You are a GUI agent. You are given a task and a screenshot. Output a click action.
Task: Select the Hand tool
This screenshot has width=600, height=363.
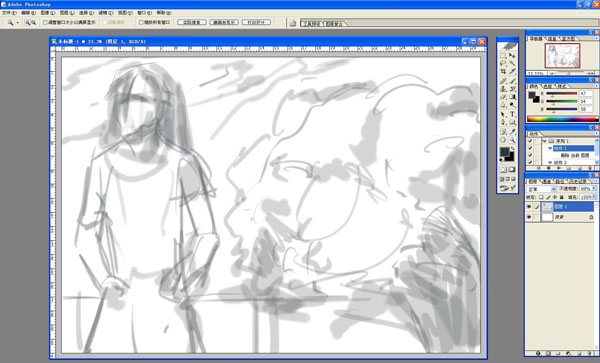click(503, 140)
